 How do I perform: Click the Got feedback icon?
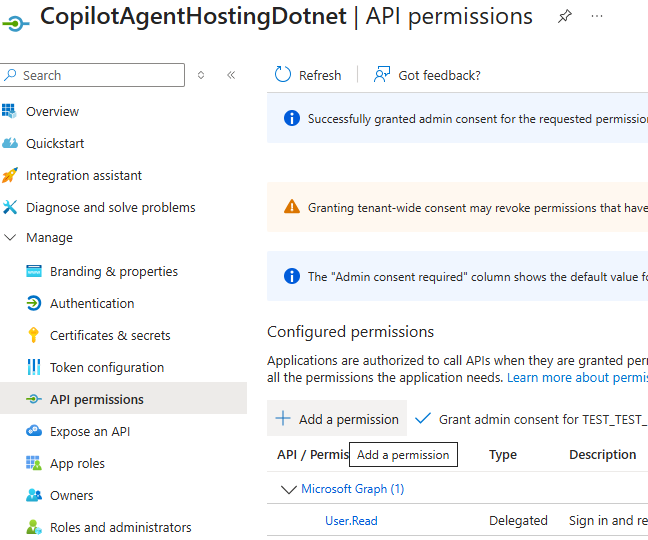381,75
